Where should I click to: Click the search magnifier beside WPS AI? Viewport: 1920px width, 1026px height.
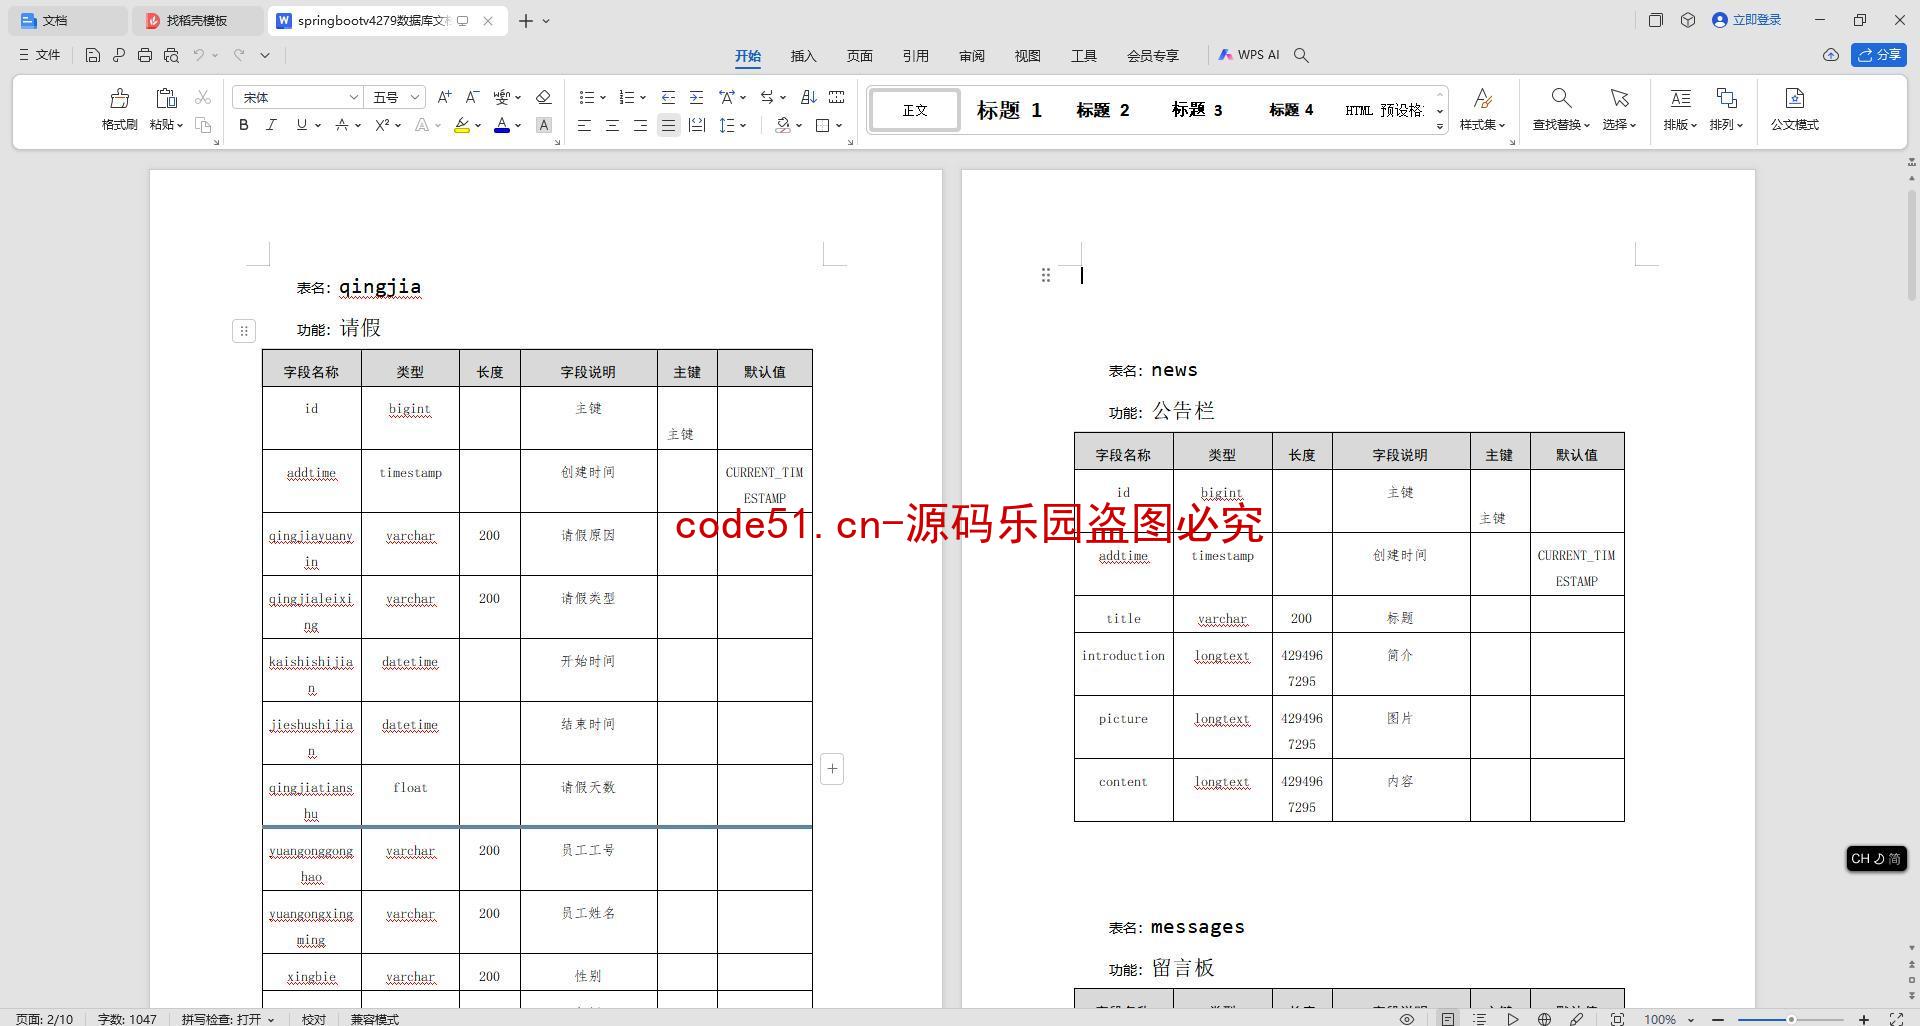(x=1301, y=55)
